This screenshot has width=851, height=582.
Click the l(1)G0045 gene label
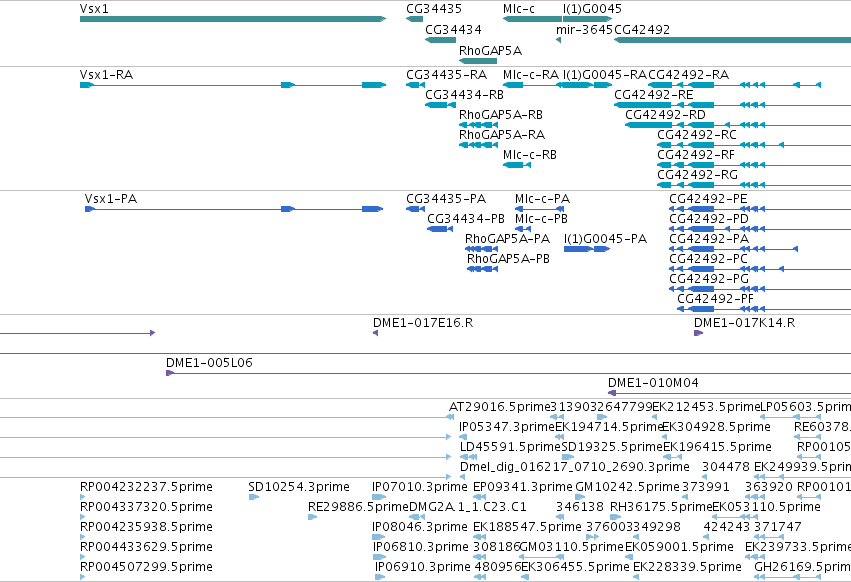(592, 9)
